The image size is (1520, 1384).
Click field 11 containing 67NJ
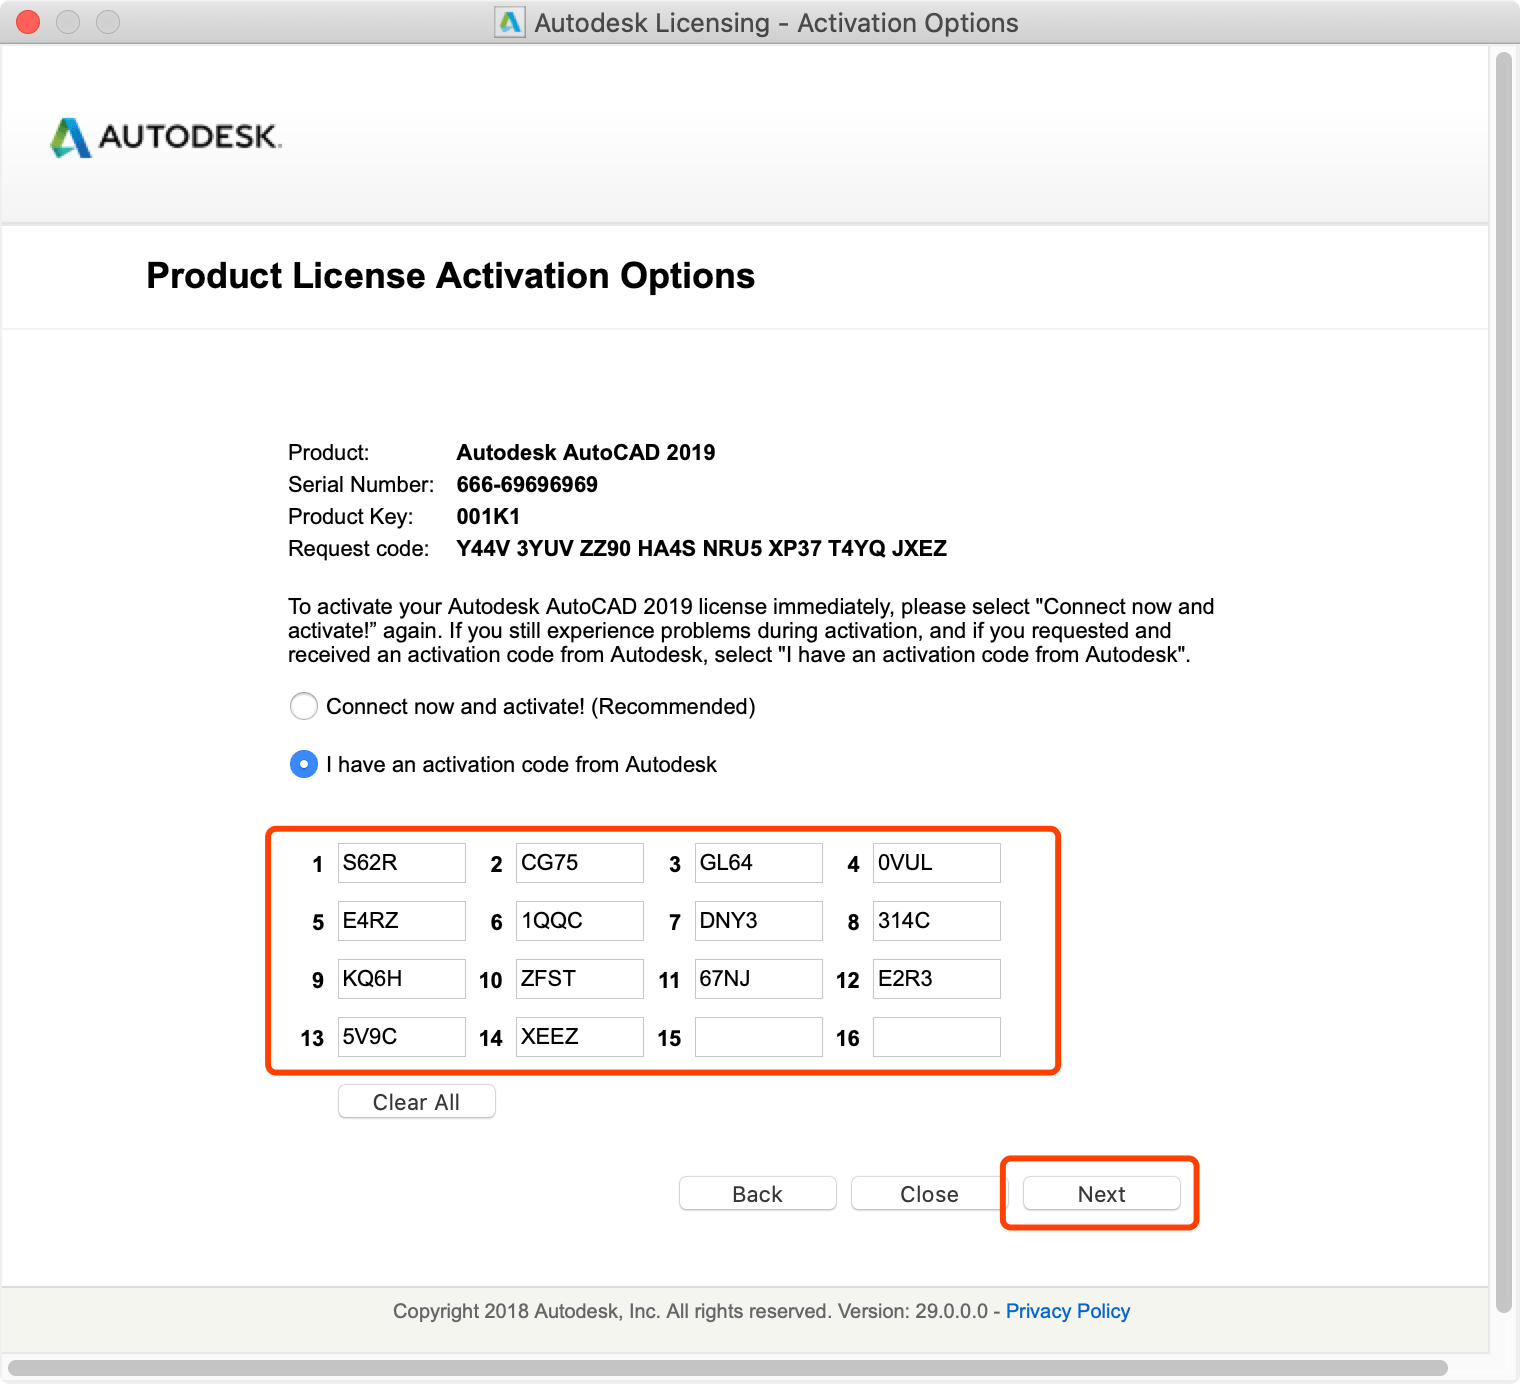click(x=758, y=978)
